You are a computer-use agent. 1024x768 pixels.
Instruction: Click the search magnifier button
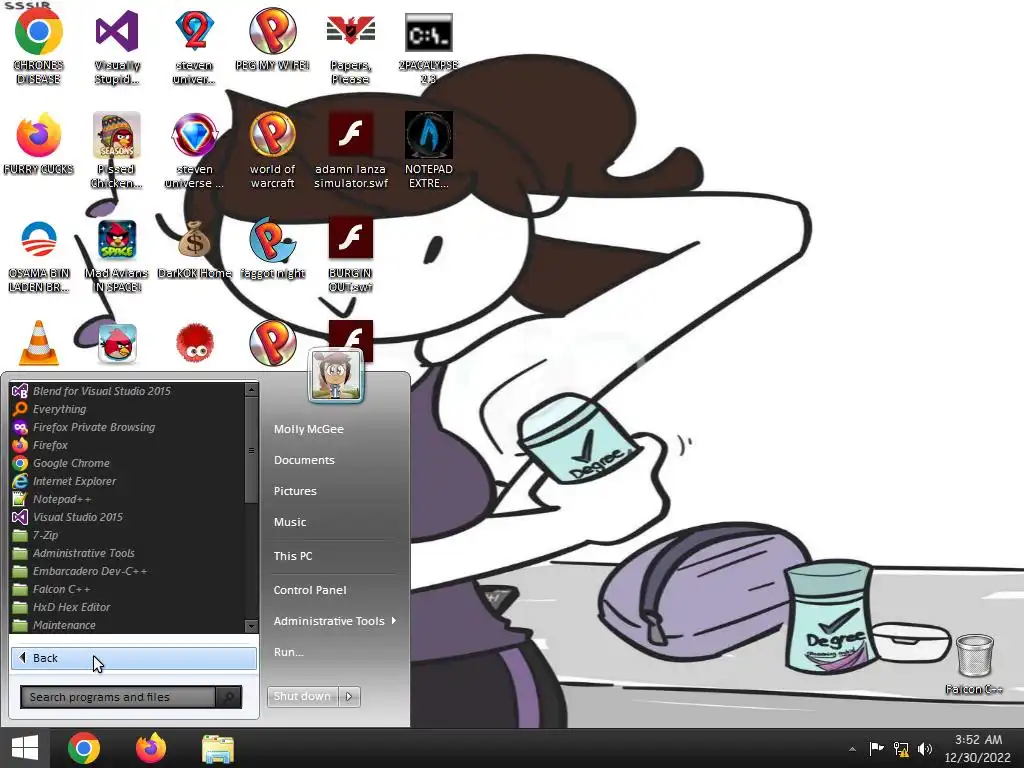click(x=229, y=697)
